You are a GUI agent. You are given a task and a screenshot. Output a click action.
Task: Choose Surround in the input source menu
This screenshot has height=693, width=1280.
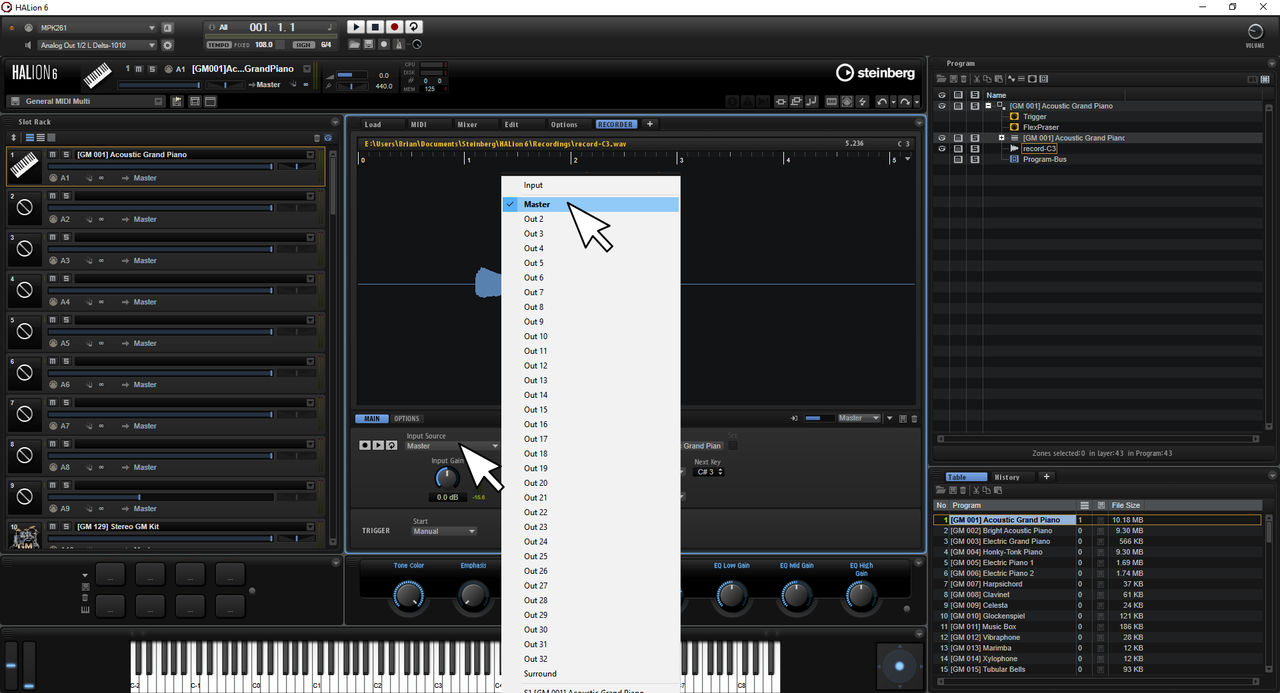[591, 674]
